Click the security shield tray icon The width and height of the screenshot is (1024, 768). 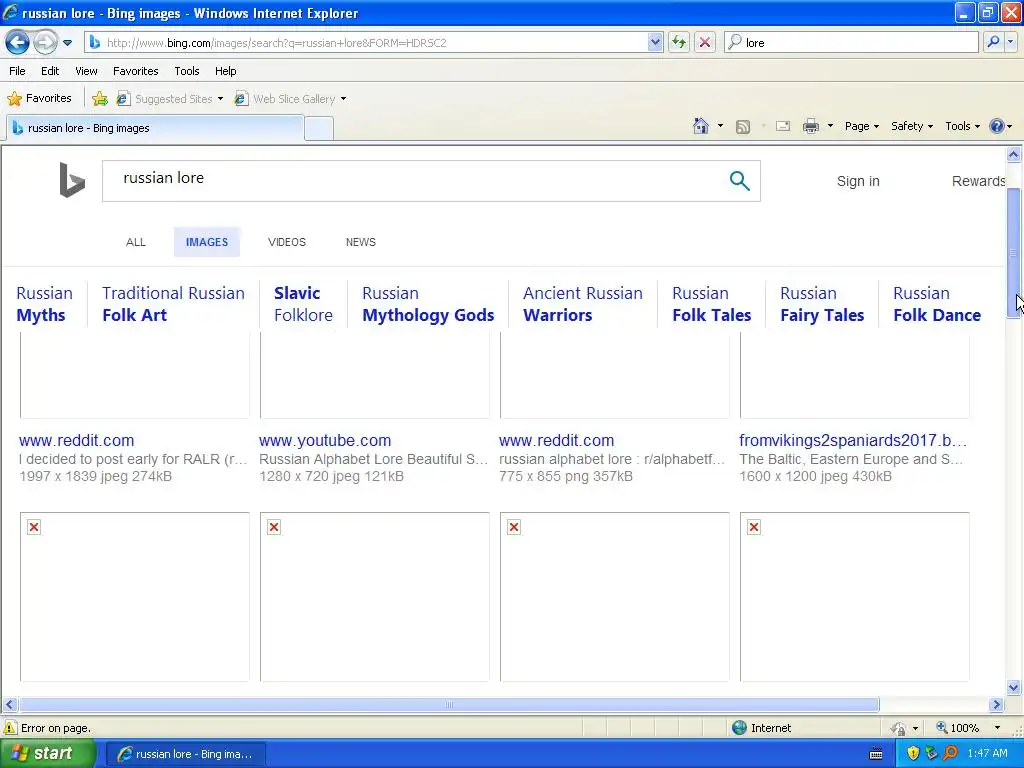tap(913, 754)
